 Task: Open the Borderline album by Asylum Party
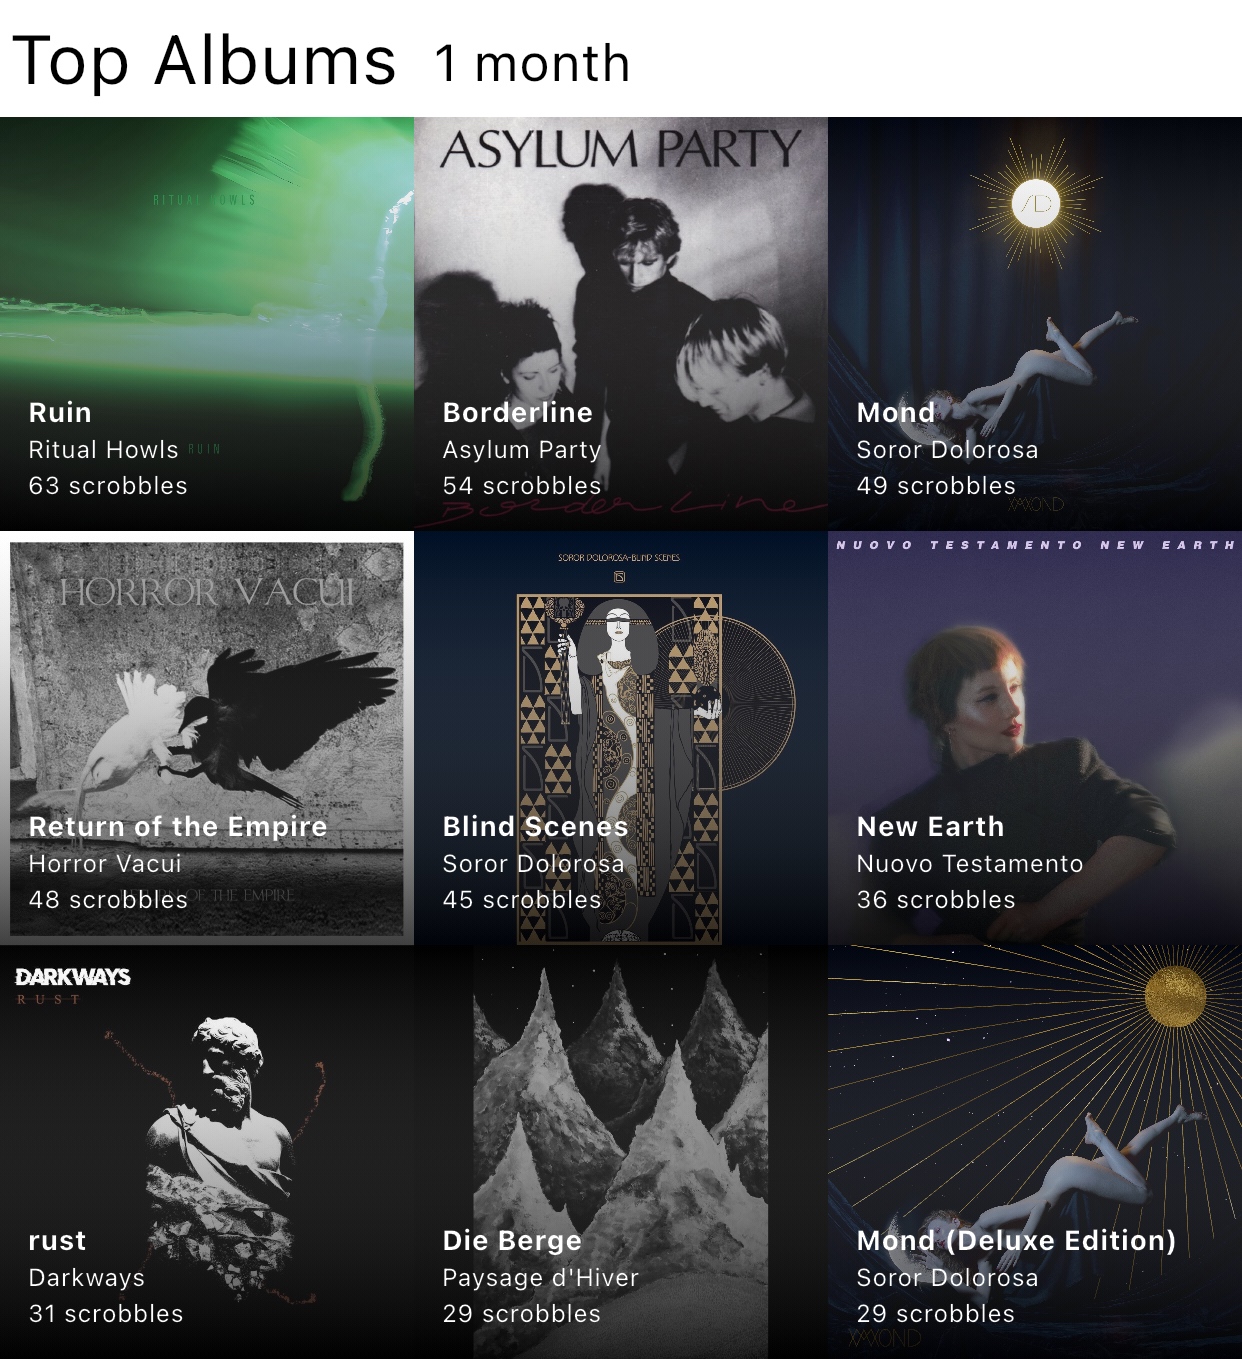tap(621, 323)
